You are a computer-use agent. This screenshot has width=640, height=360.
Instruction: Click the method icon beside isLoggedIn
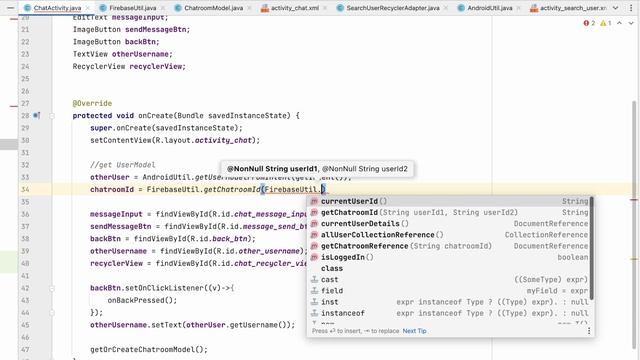pyautogui.click(x=314, y=257)
